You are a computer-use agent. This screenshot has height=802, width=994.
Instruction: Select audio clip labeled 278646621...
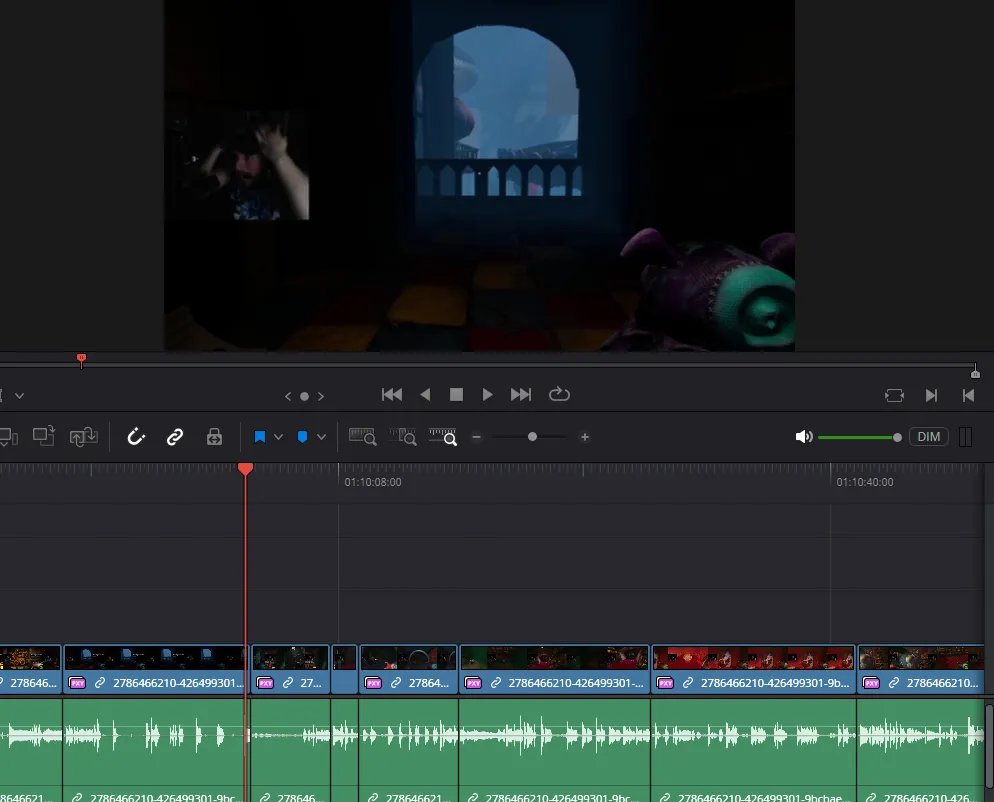point(408,750)
